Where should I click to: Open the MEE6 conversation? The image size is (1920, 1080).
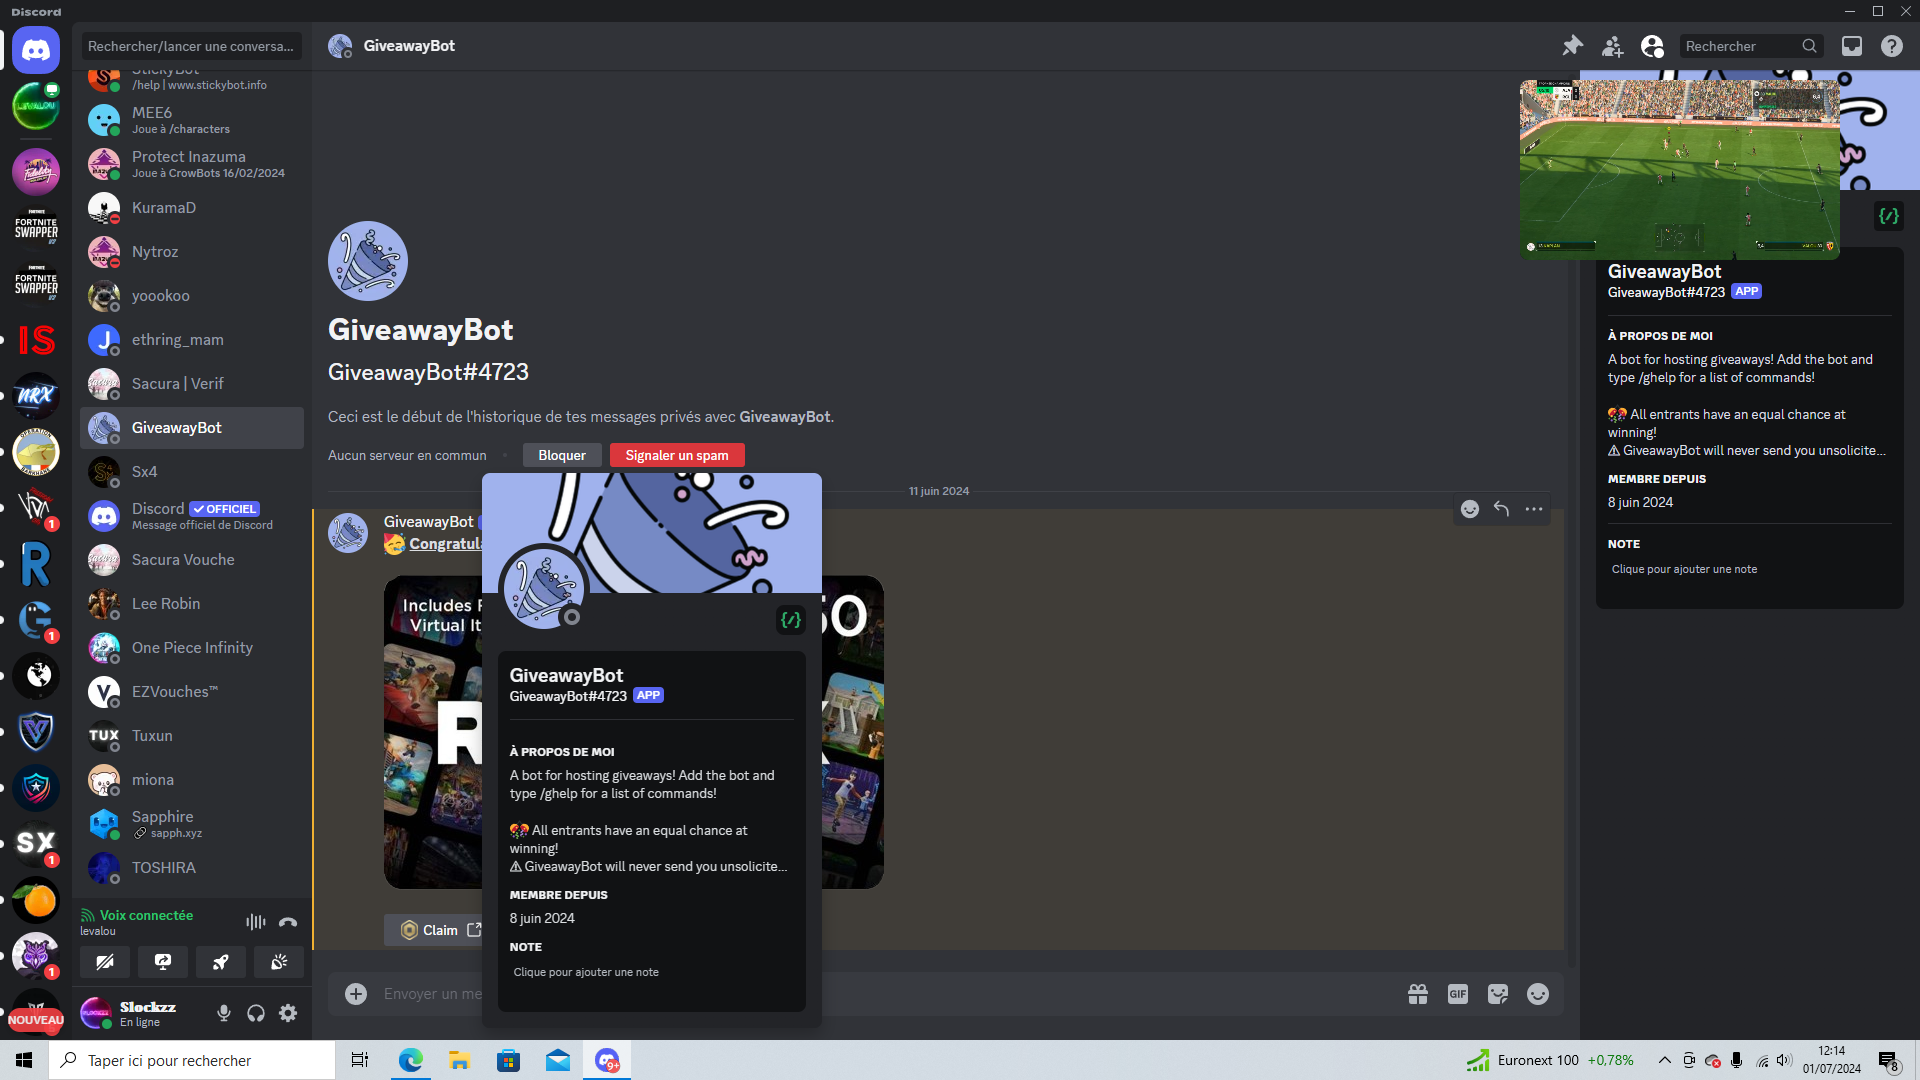coord(192,120)
